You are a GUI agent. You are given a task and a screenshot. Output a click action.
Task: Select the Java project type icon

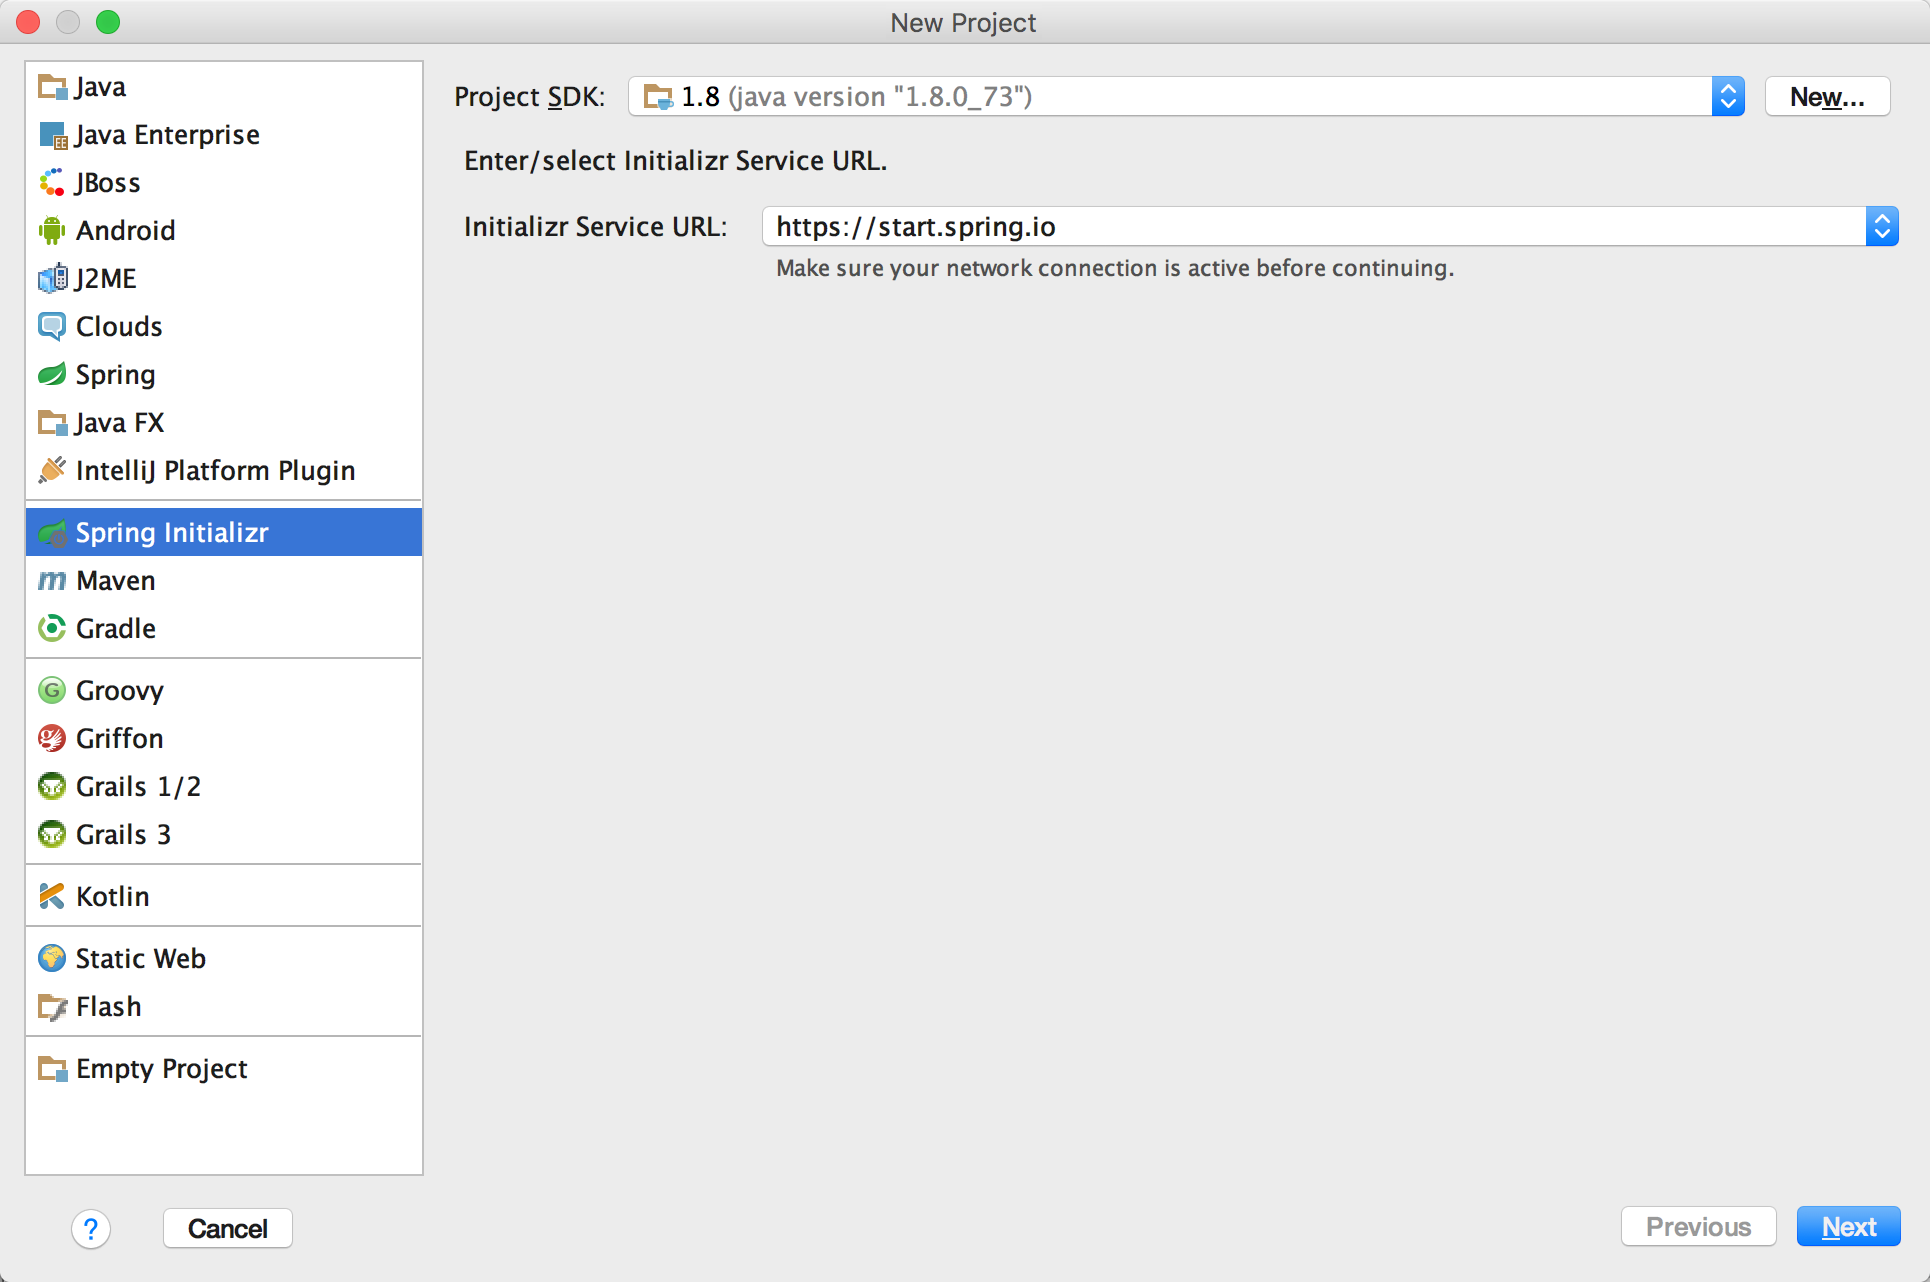pos(52,87)
